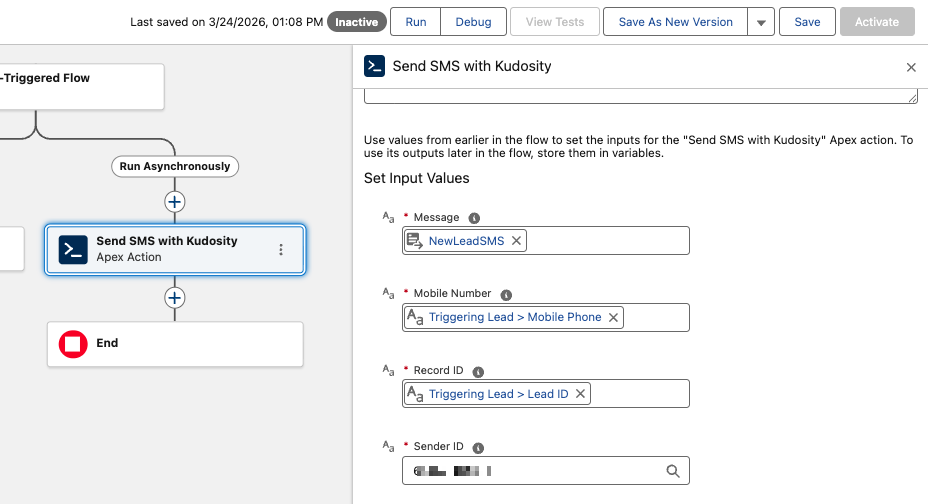
Task: Select the Run Asynchronously path label
Action: pos(175,166)
